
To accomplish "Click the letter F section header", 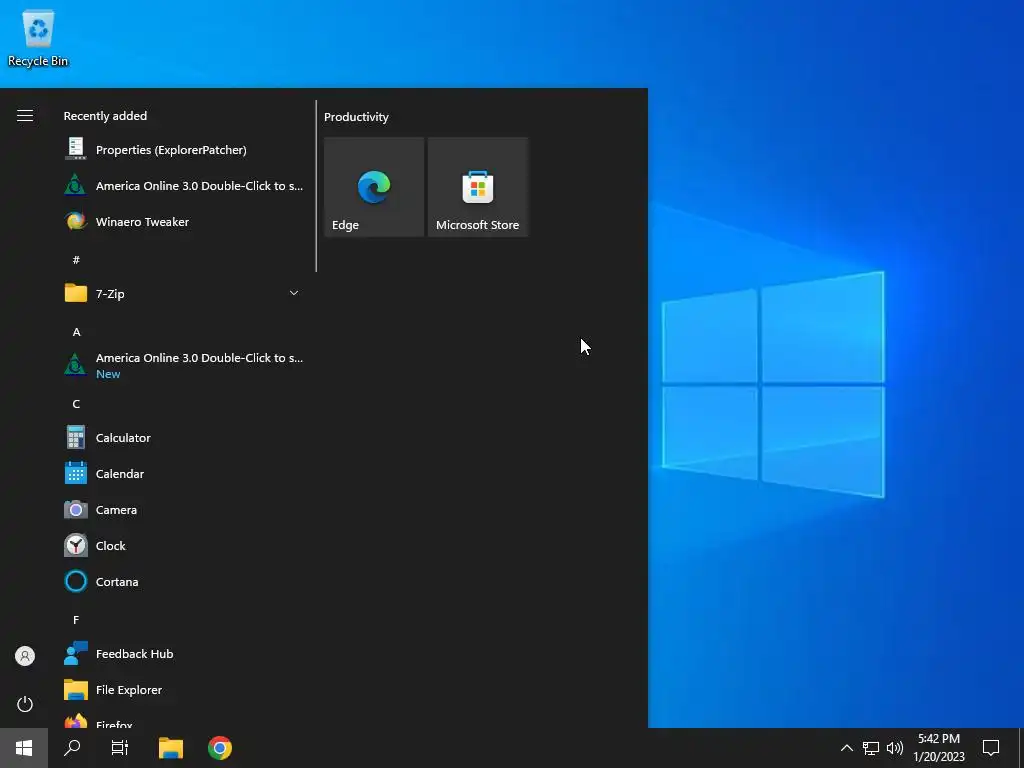I will [x=76, y=620].
